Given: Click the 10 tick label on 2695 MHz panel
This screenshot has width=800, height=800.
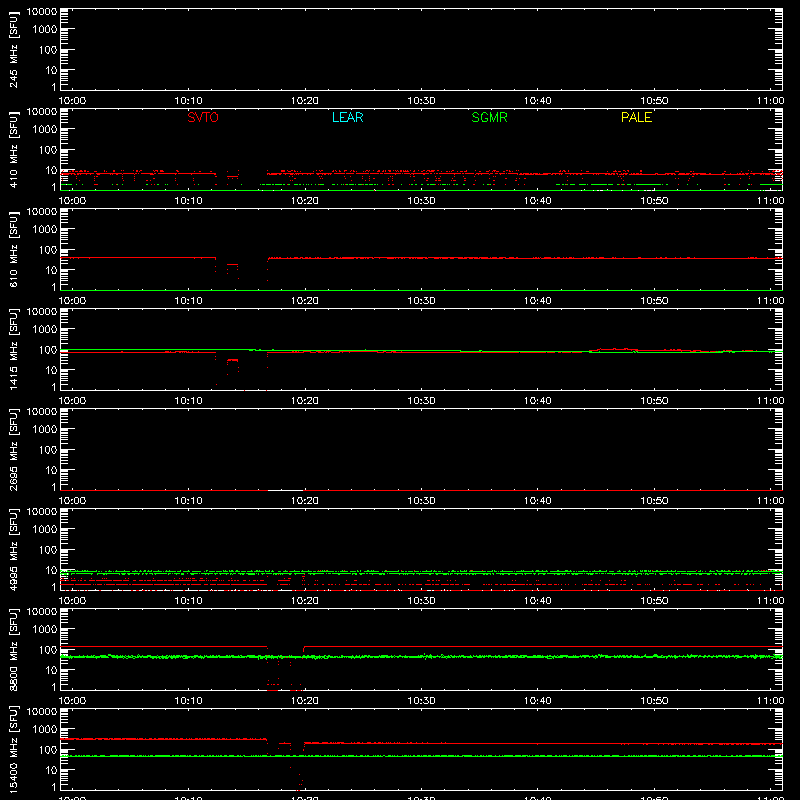Looking at the screenshot, I should pyautogui.click(x=51, y=470).
